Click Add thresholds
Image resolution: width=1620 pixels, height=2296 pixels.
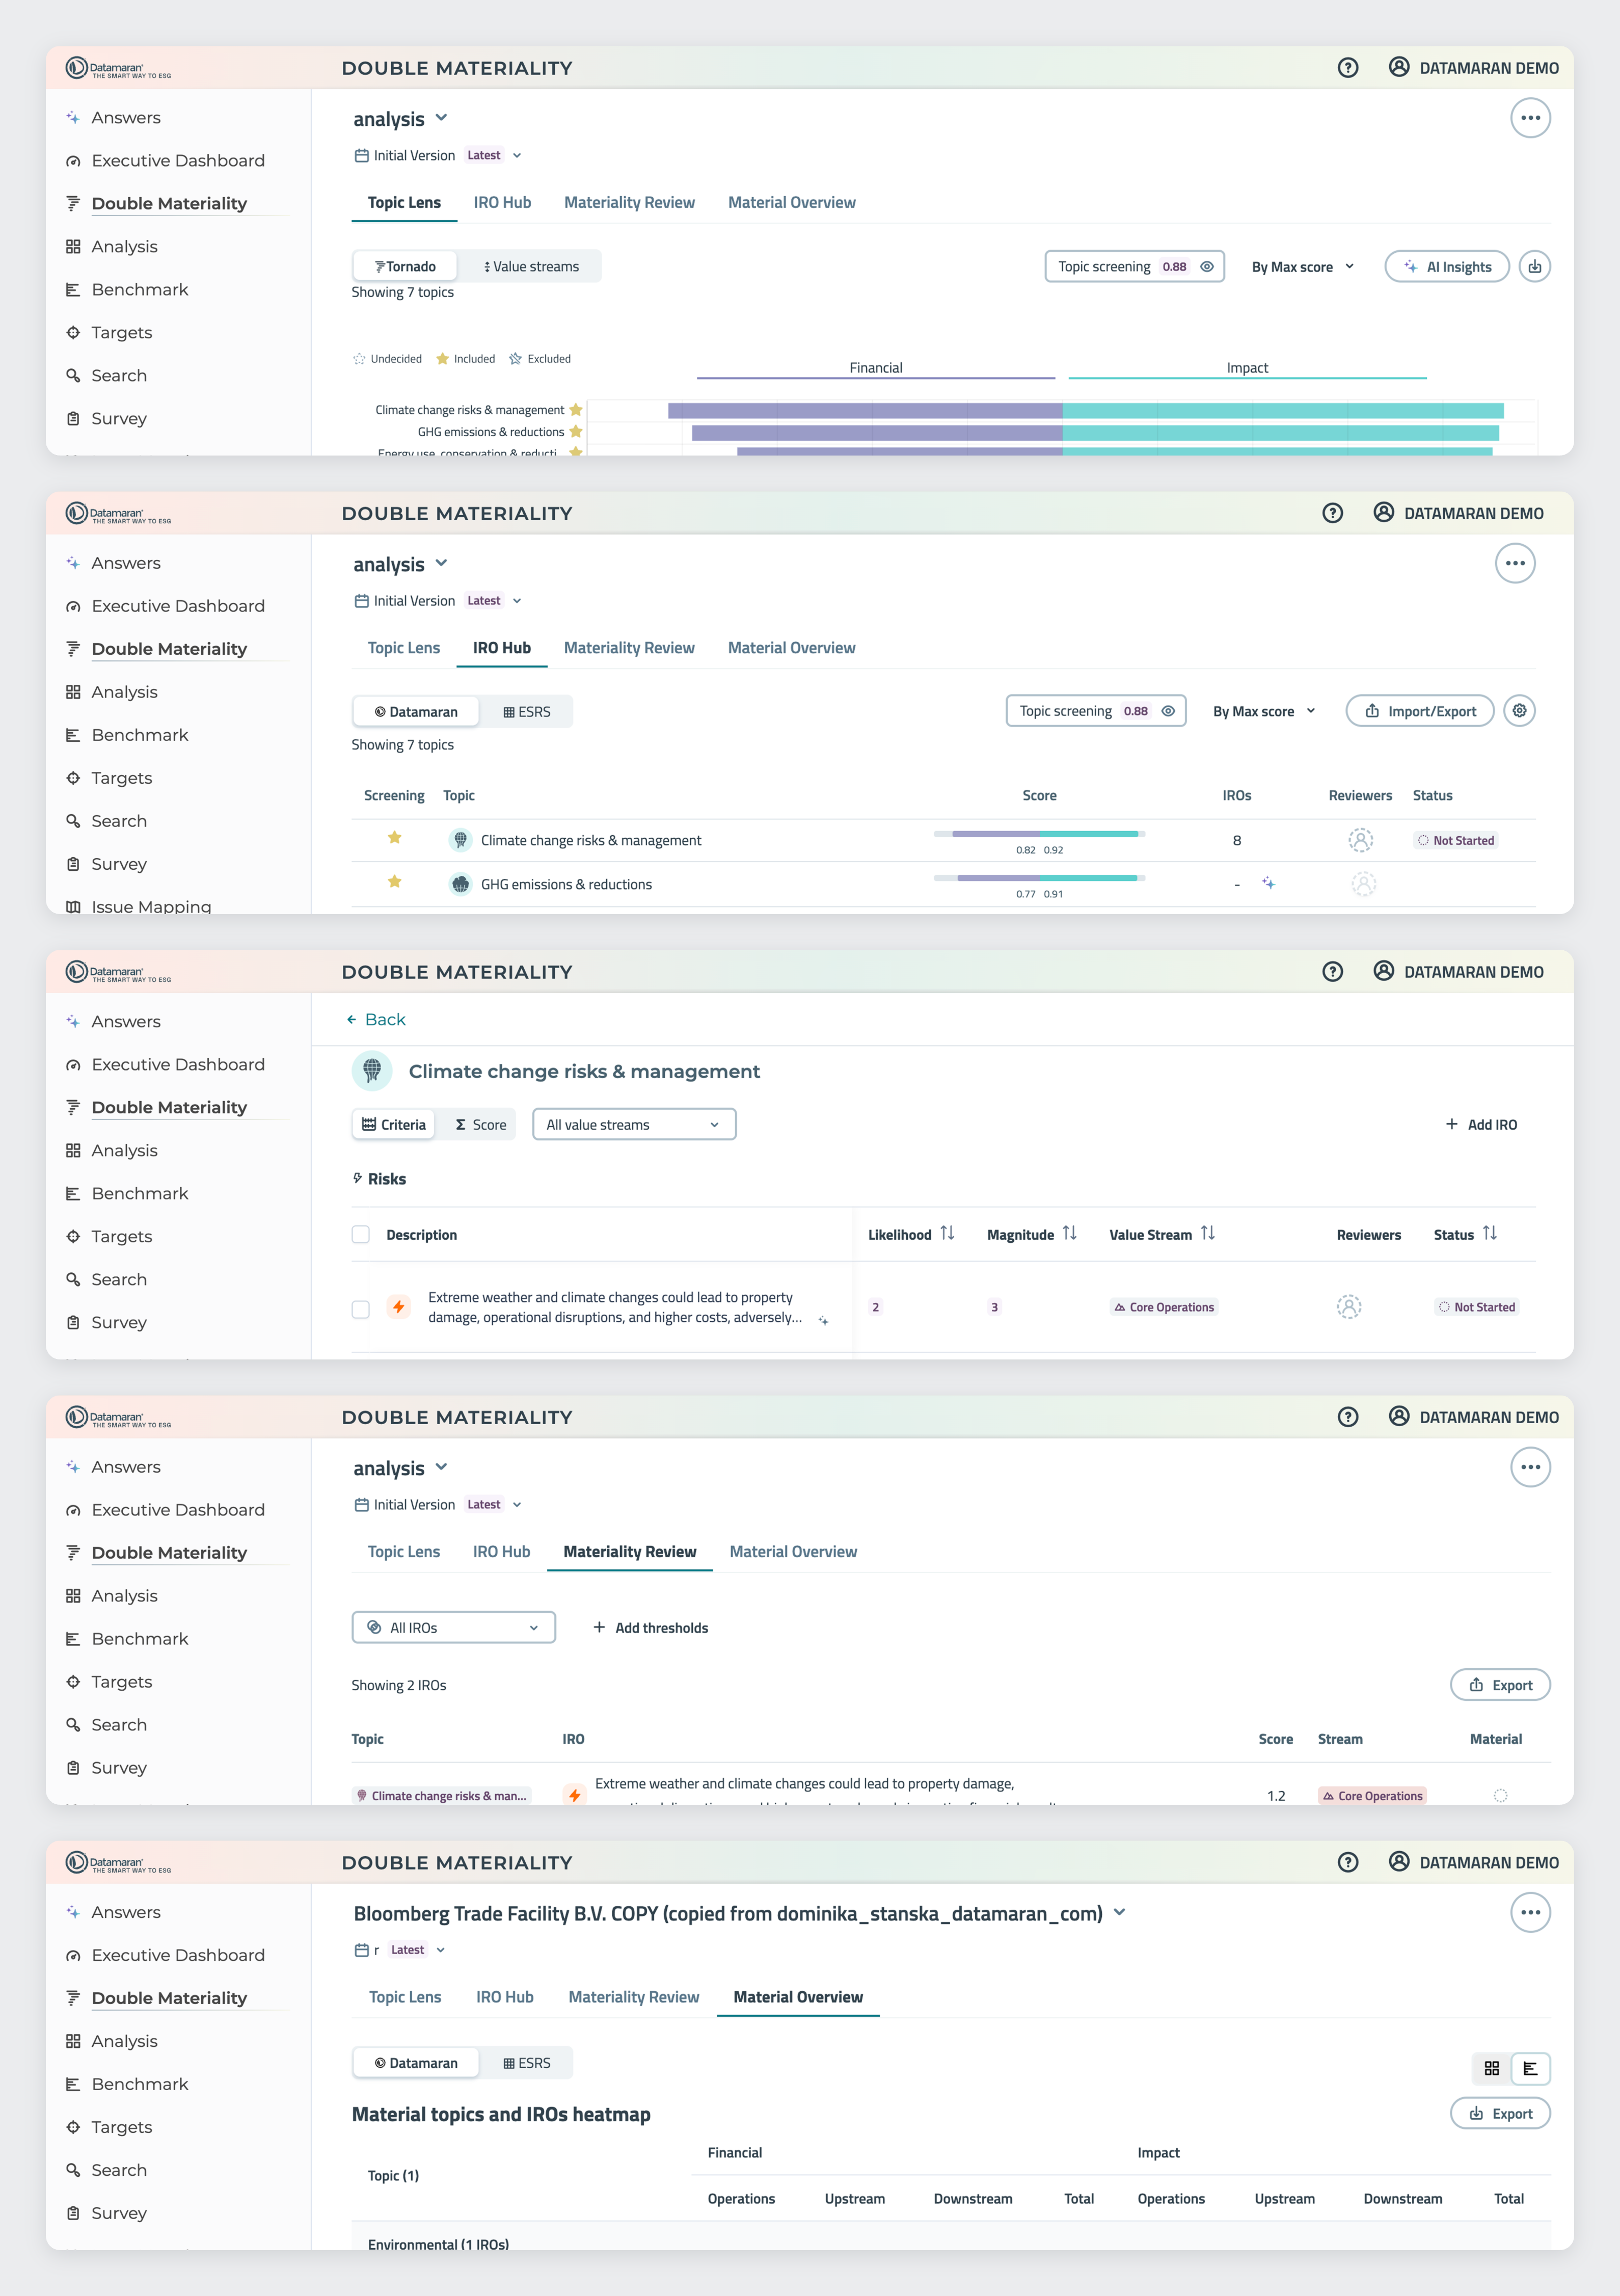point(650,1627)
